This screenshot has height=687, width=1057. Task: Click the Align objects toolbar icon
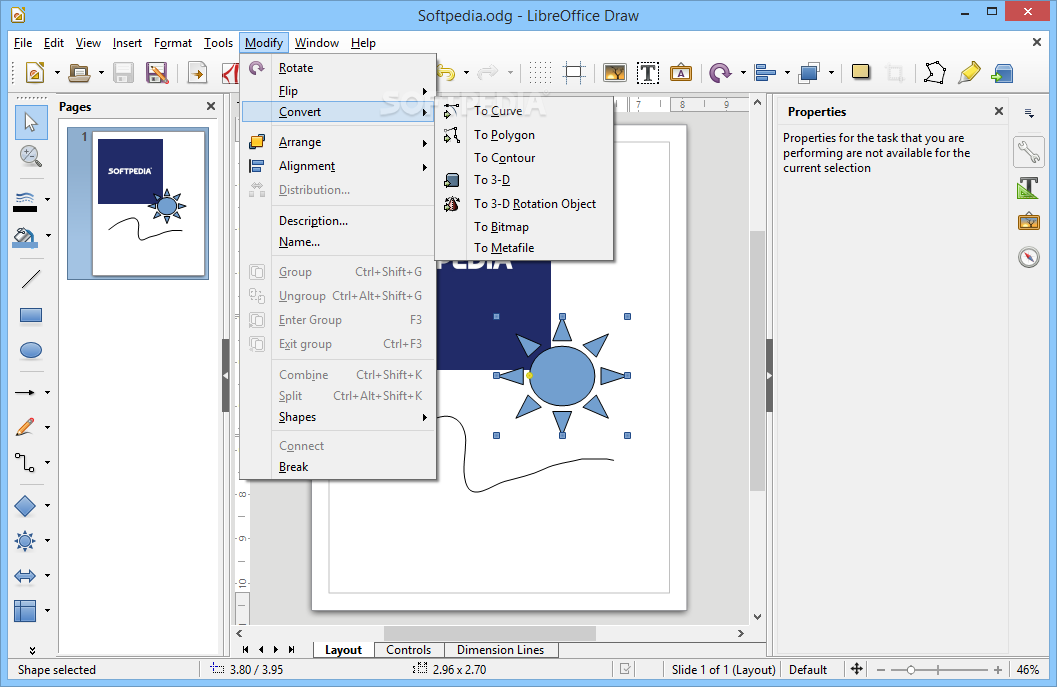(765, 72)
